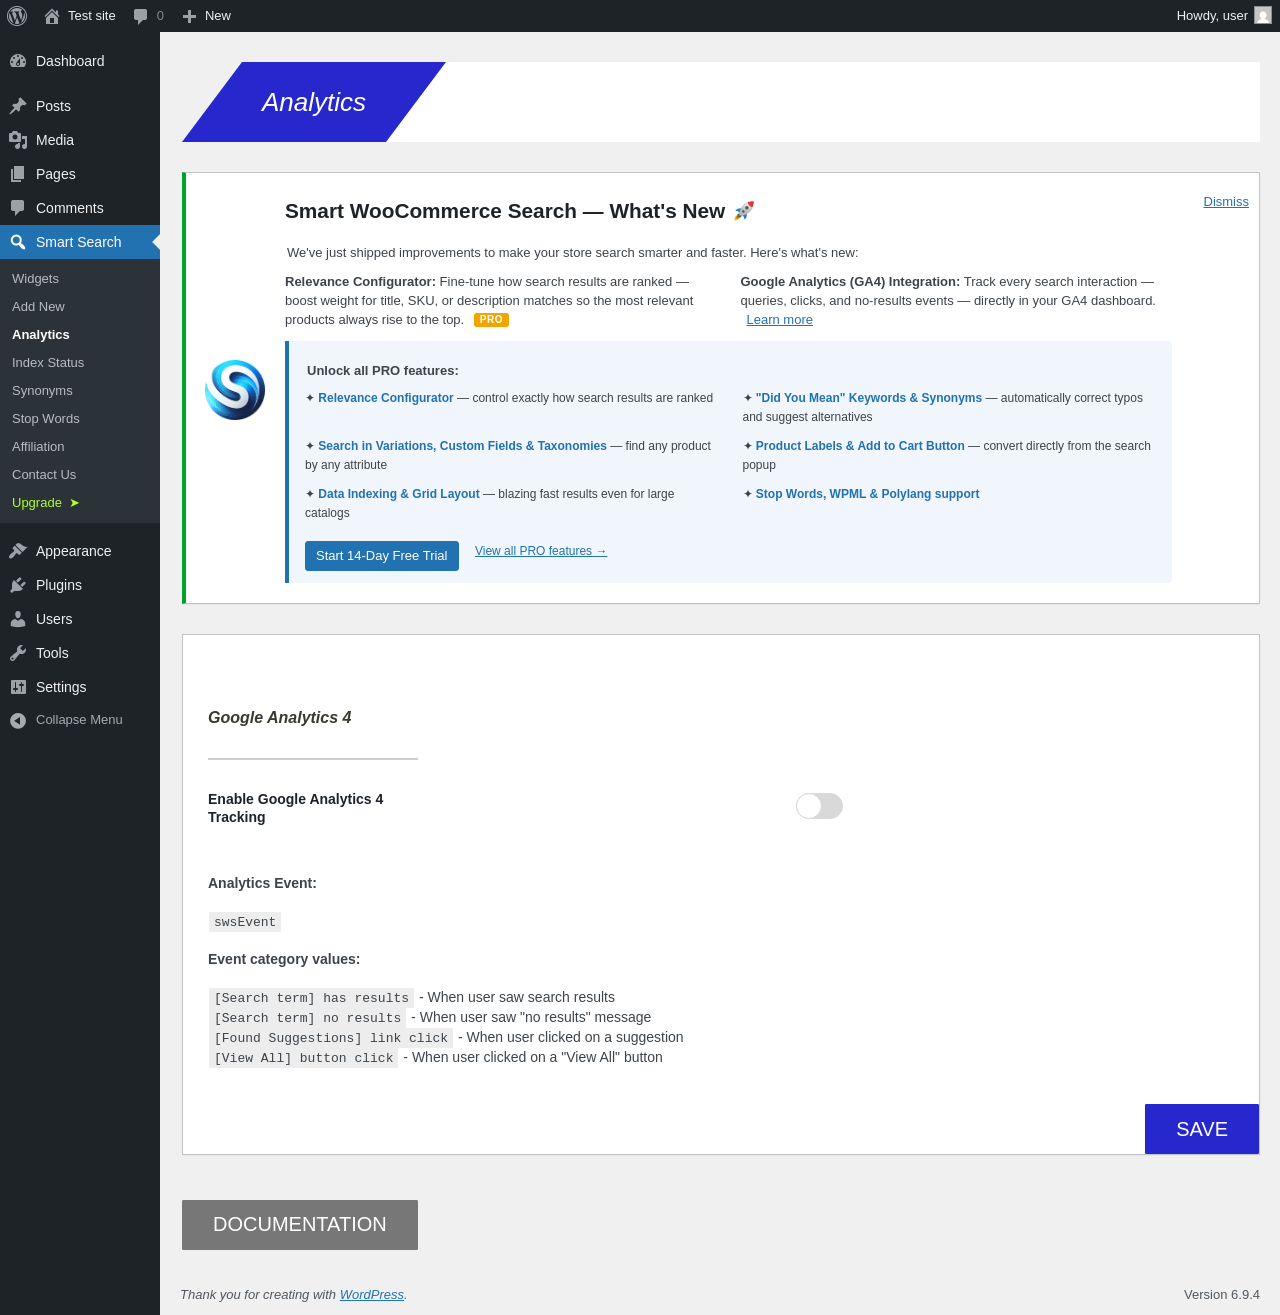
Task: Open the Documentation button
Action: pos(300,1225)
